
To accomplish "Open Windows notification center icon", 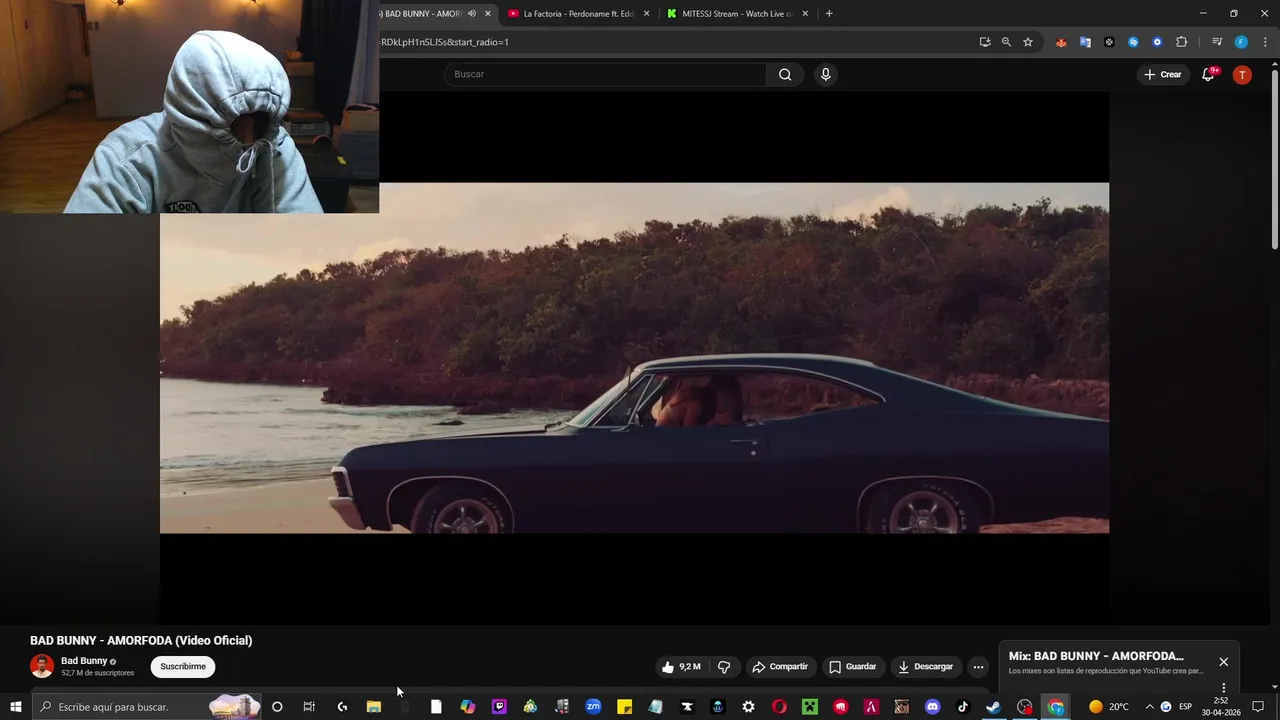I will [1258, 707].
